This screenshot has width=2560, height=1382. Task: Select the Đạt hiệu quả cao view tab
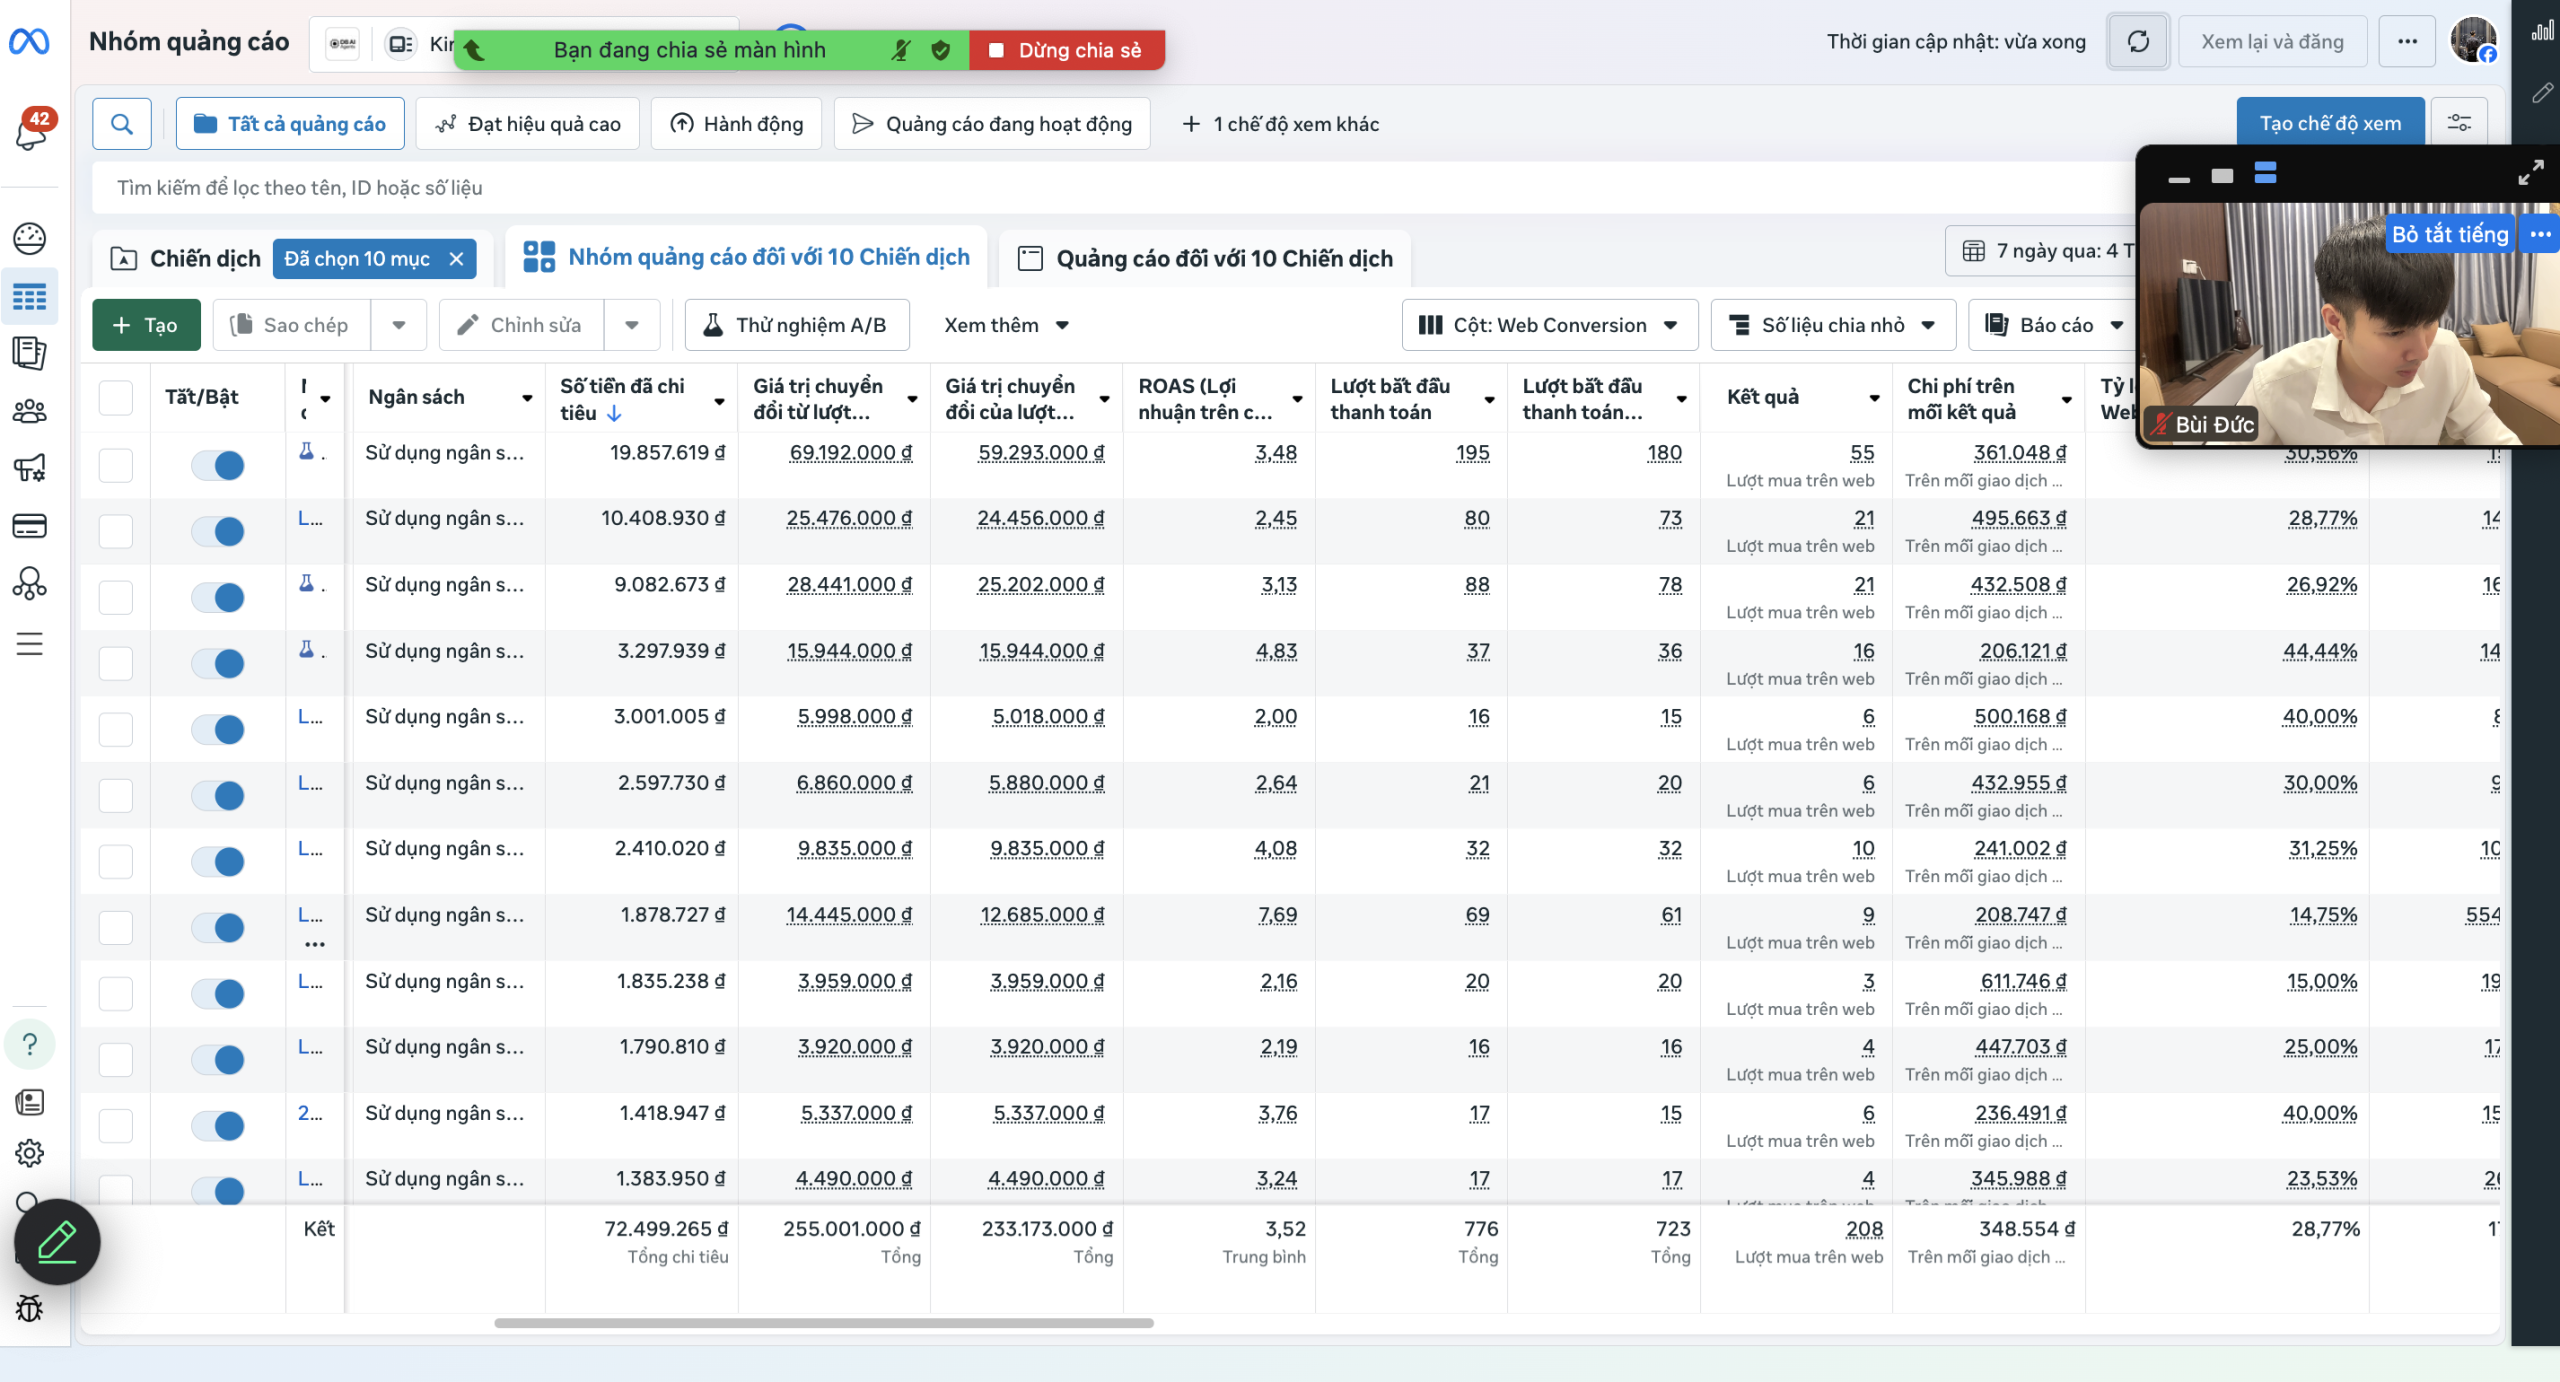tap(528, 124)
